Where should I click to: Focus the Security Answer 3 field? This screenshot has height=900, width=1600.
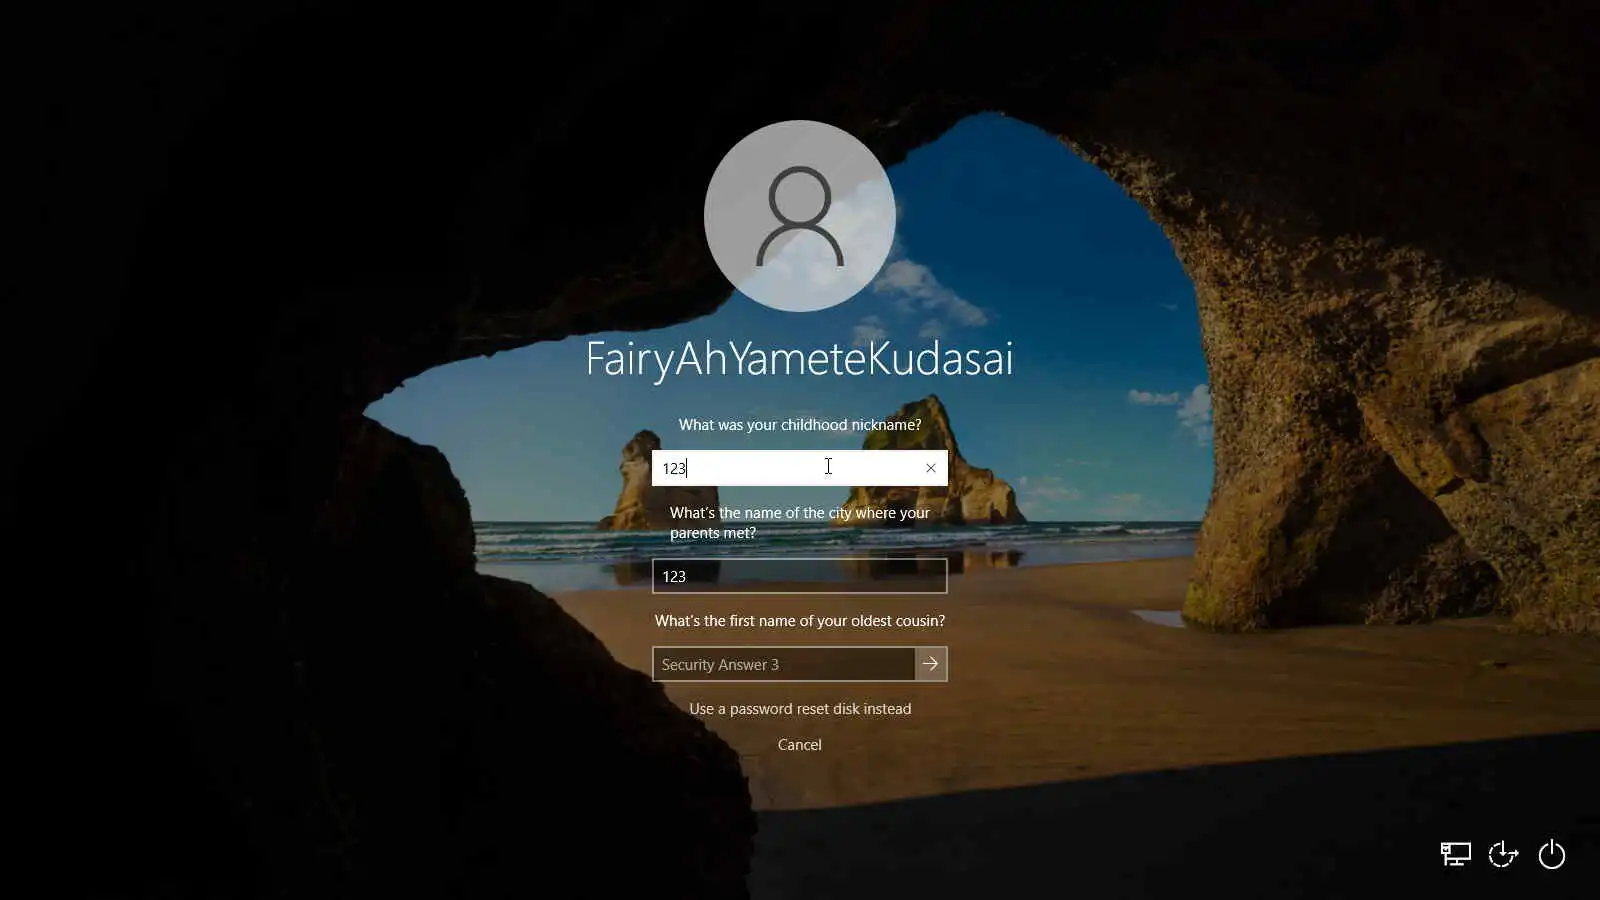click(x=784, y=664)
